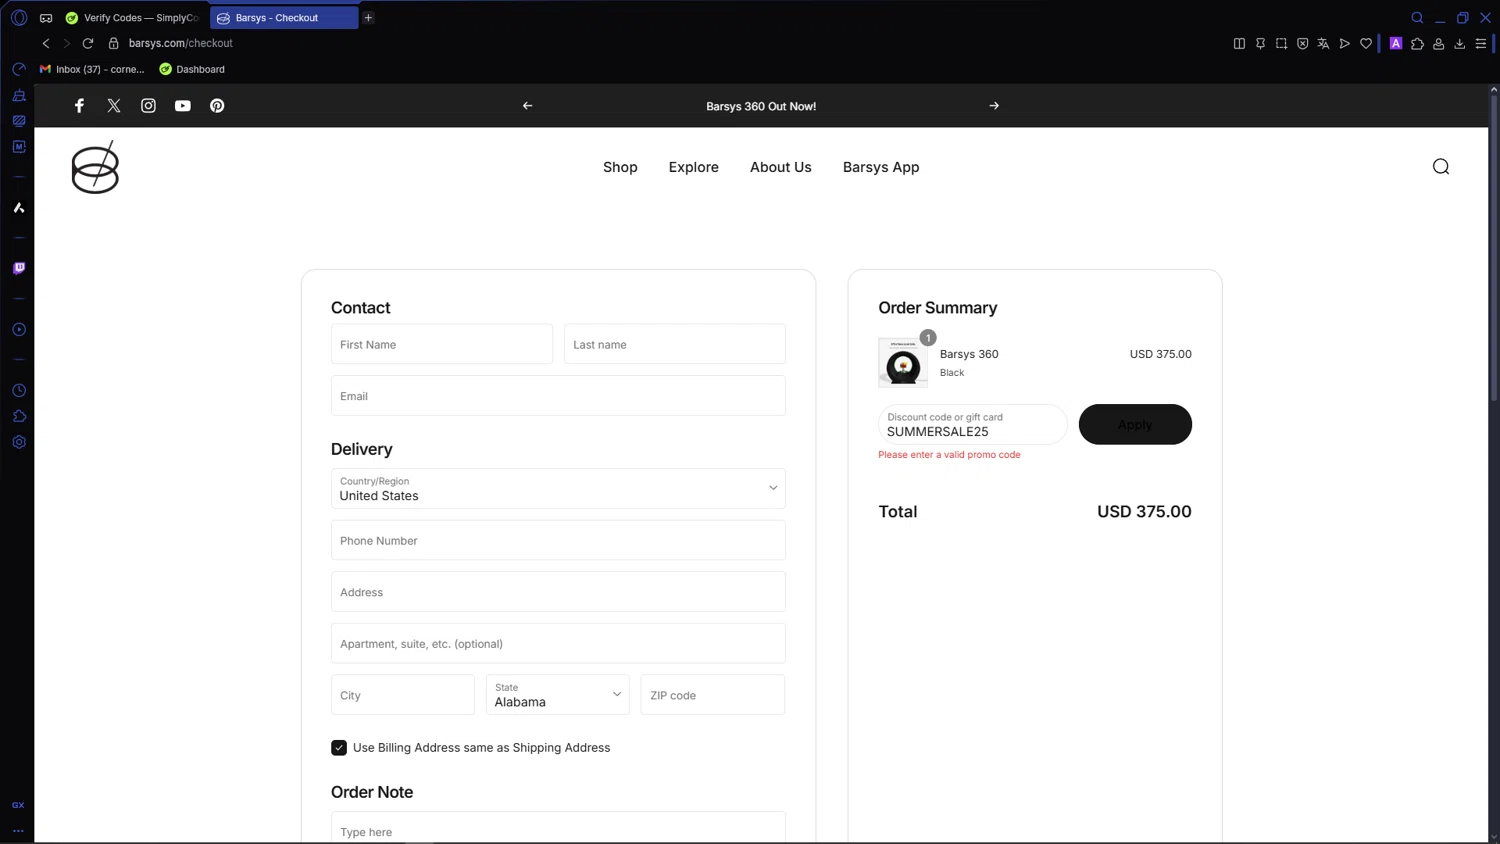Screen dimensions: 1500x844
Task: Open Settings gear in the sidebar
Action: pyautogui.click(x=19, y=442)
